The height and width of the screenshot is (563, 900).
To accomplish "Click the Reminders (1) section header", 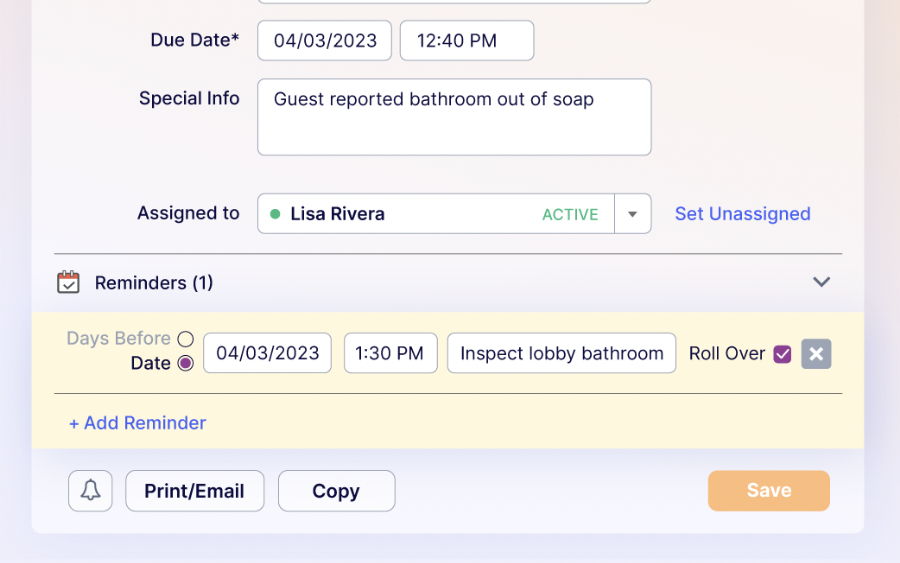I will coord(154,283).
